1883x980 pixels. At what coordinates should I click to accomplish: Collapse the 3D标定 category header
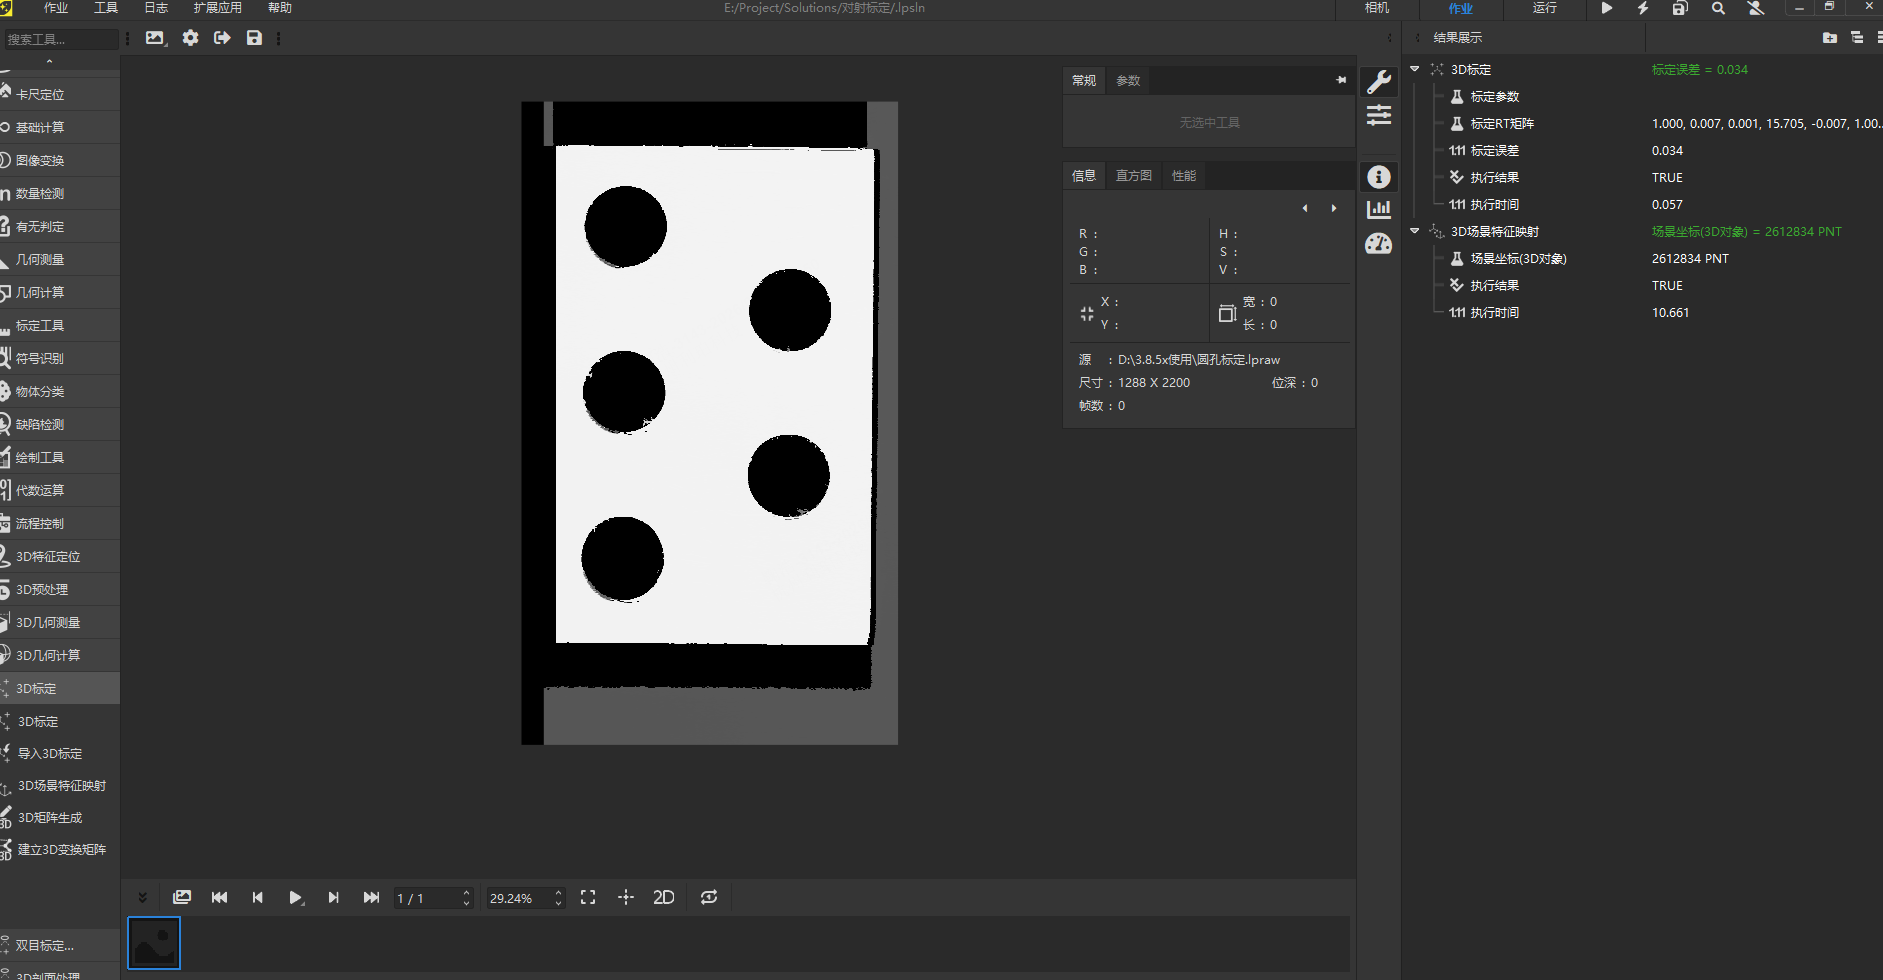point(60,688)
